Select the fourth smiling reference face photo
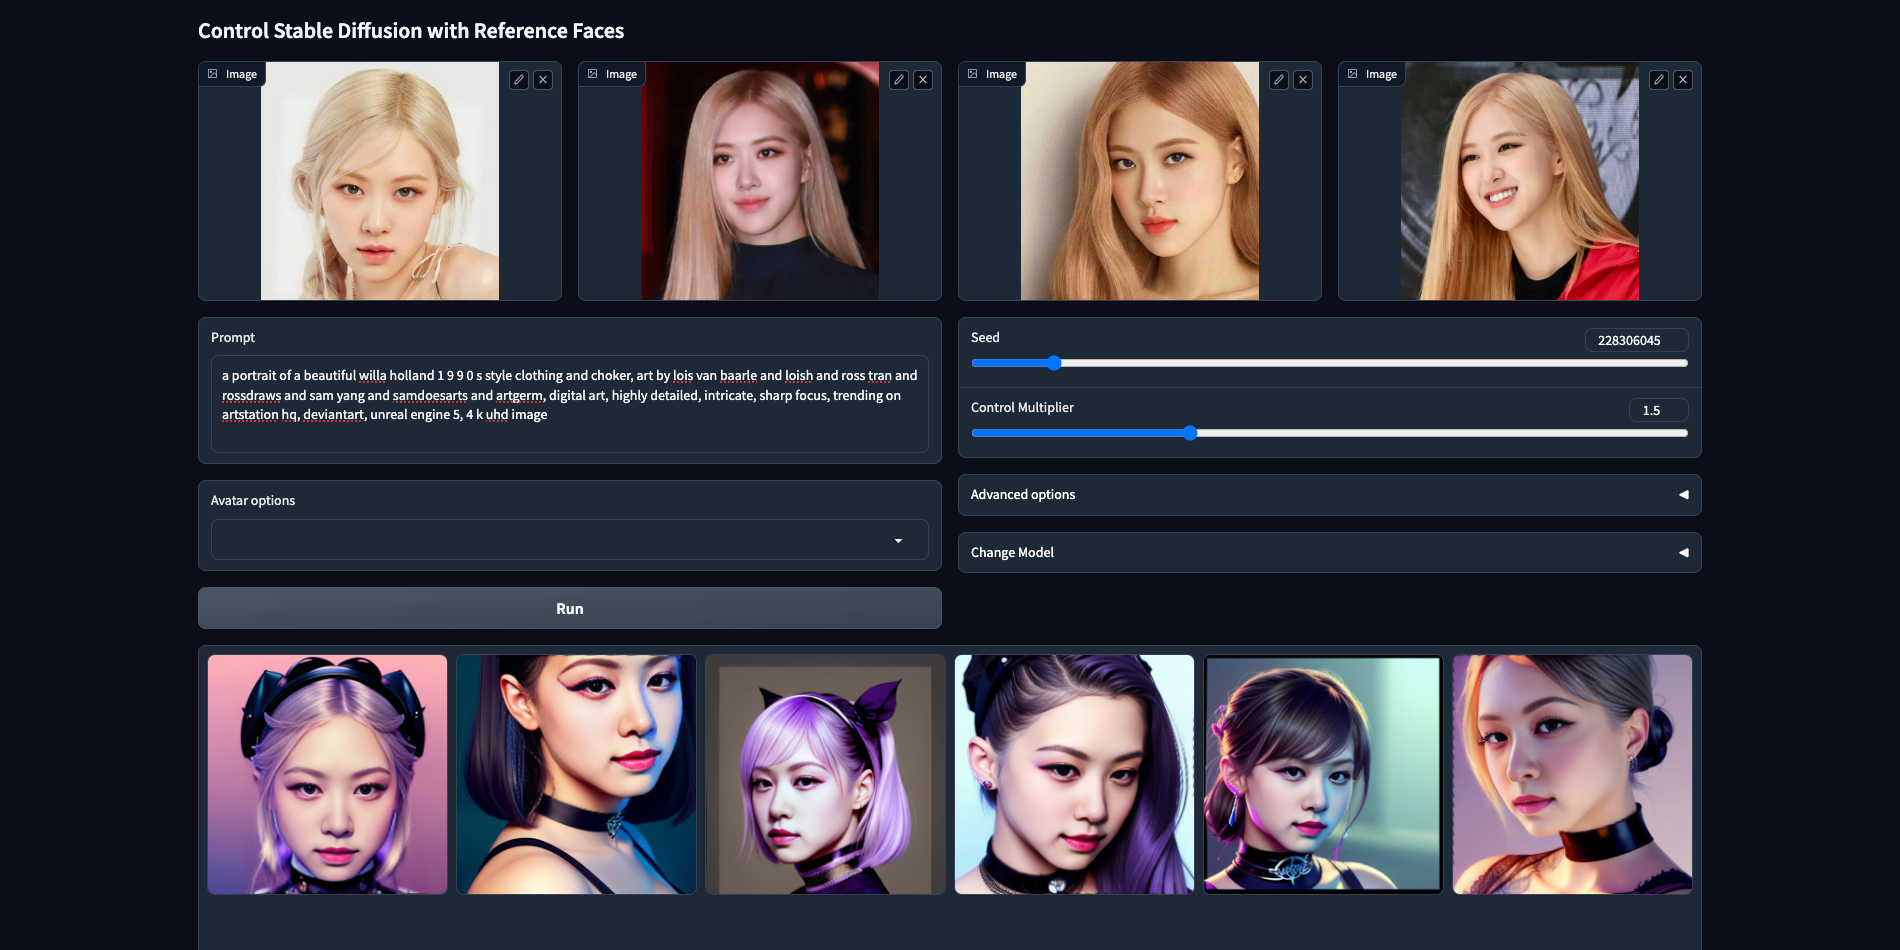The image size is (1900, 950). pos(1520,181)
